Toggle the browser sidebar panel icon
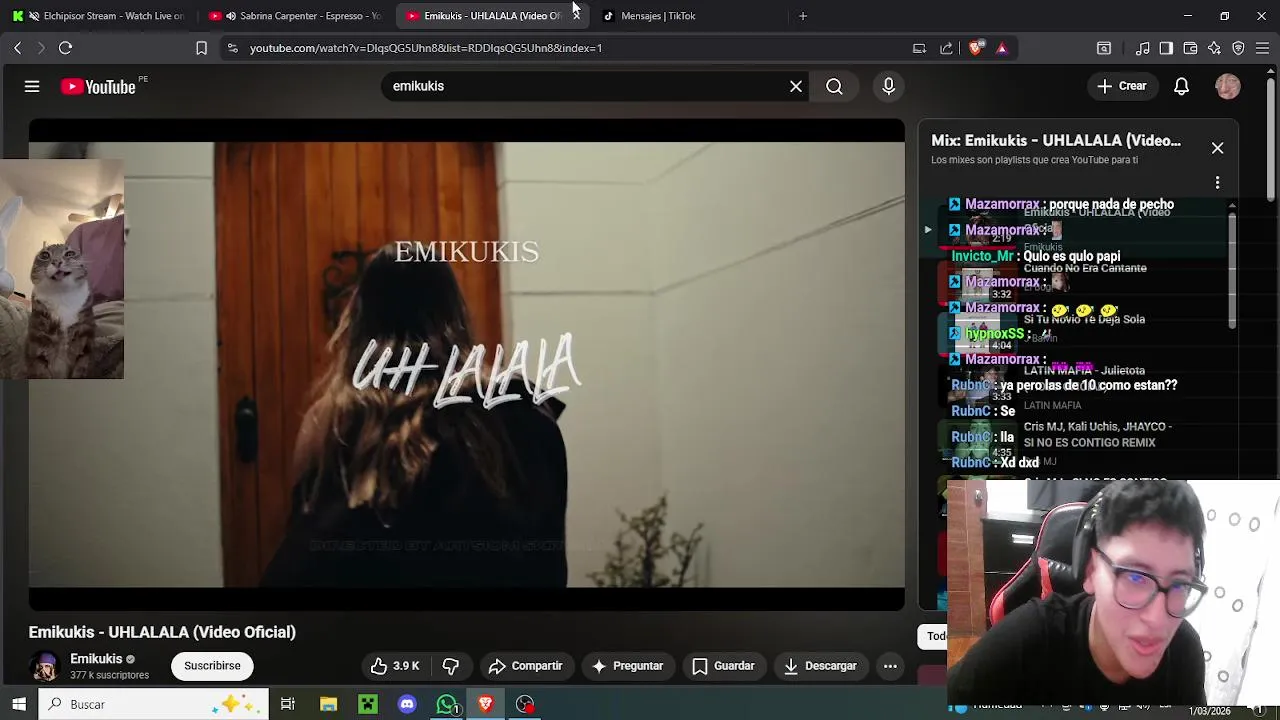The width and height of the screenshot is (1280, 720). pyautogui.click(x=1166, y=48)
